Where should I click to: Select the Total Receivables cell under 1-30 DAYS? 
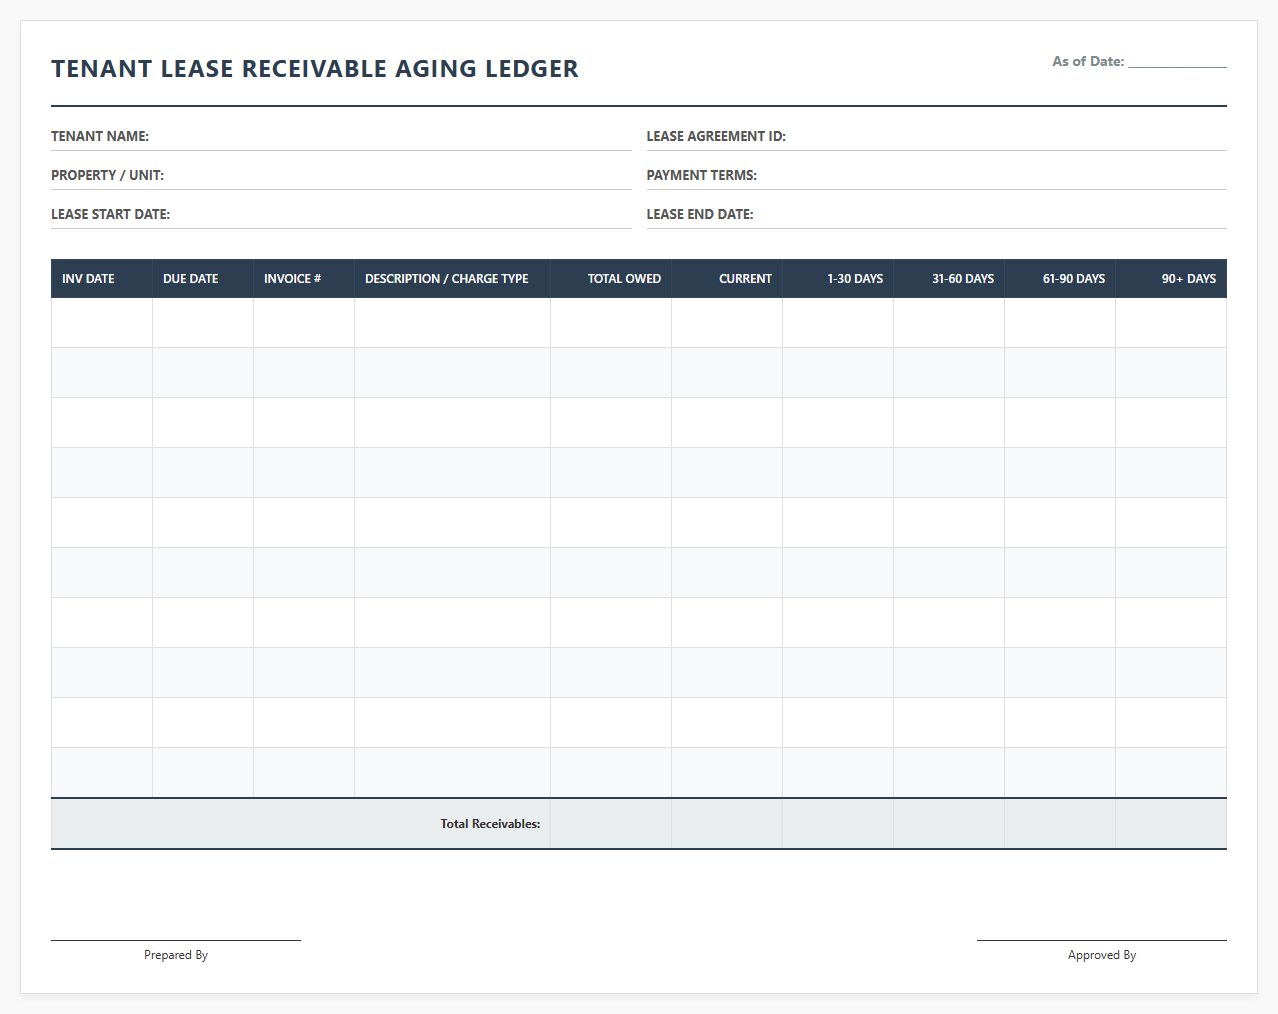pos(838,824)
